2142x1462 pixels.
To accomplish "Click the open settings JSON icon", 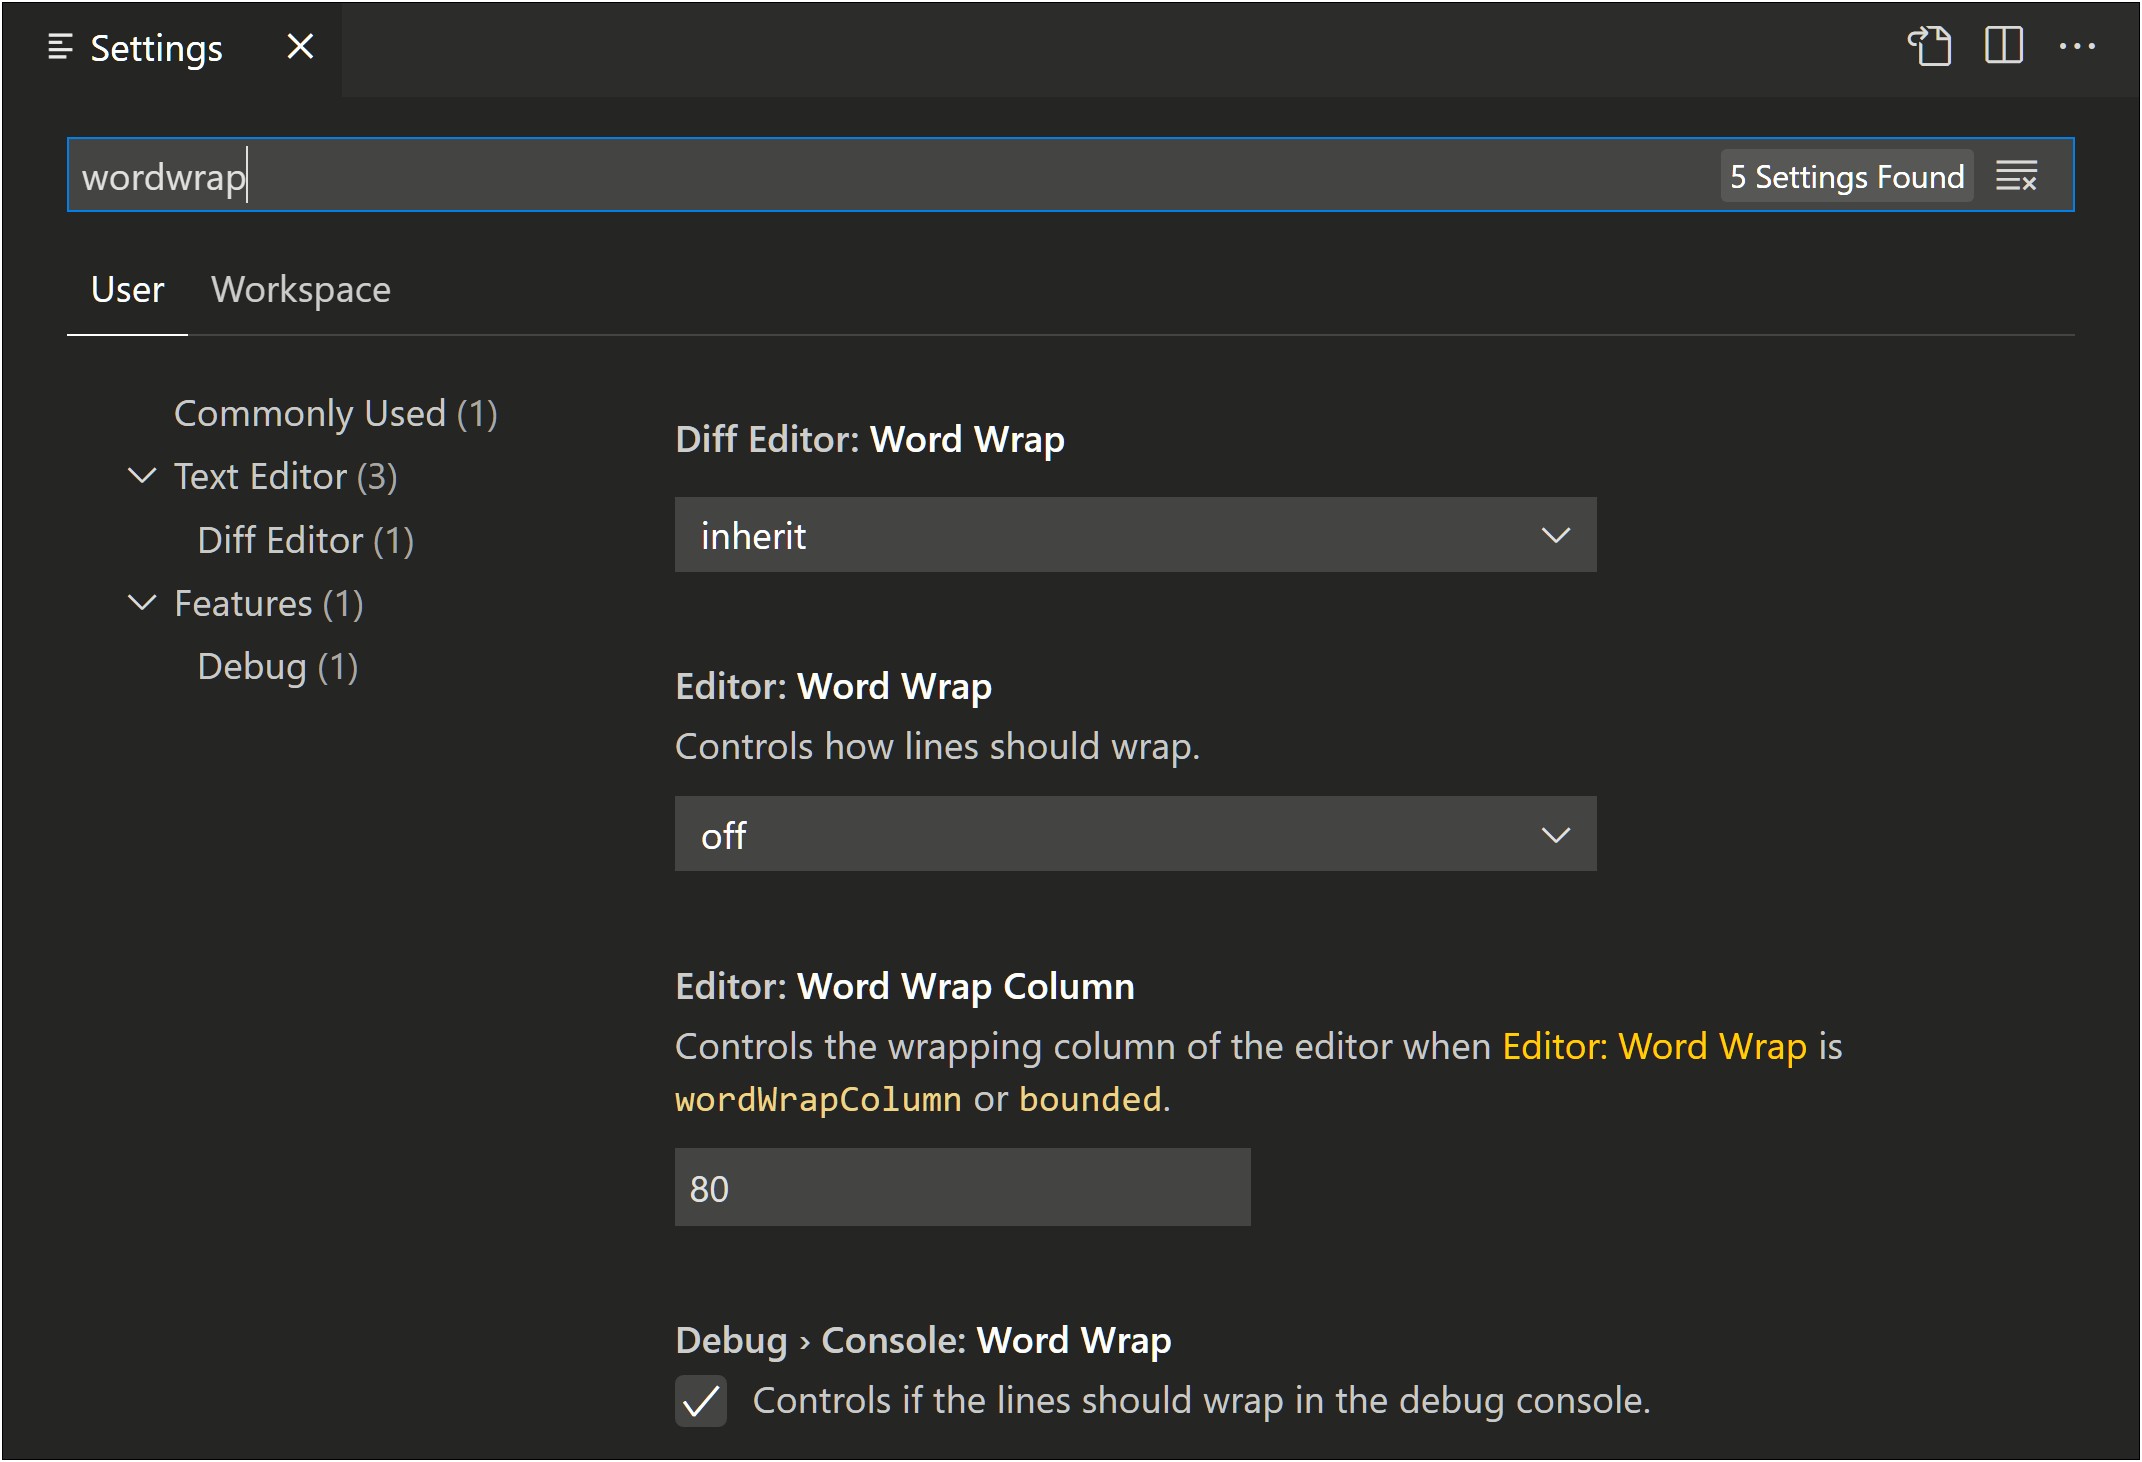I will point(1930,47).
